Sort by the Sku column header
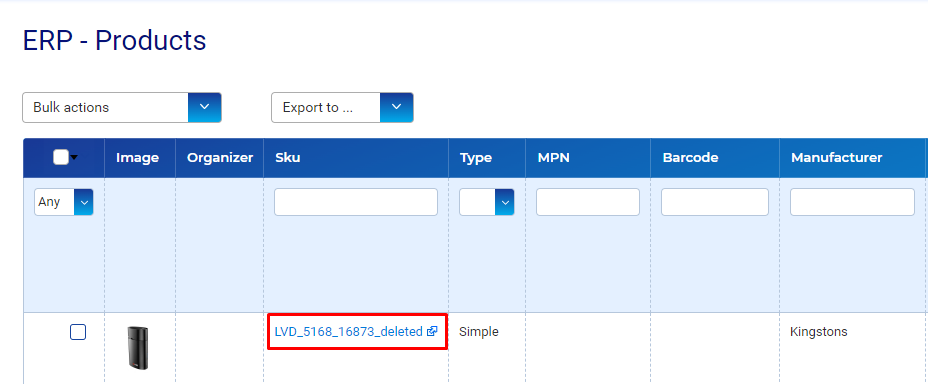This screenshot has height=384, width=928. pos(288,157)
